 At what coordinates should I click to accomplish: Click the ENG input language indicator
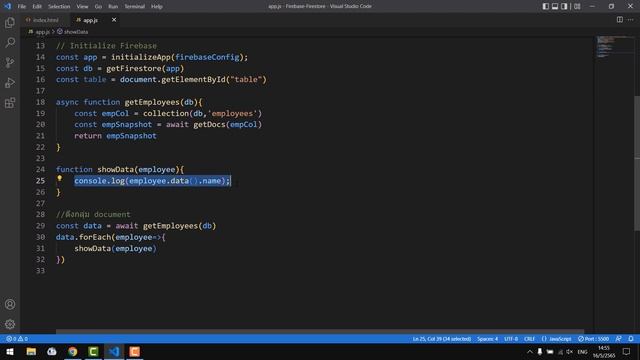click(582, 351)
